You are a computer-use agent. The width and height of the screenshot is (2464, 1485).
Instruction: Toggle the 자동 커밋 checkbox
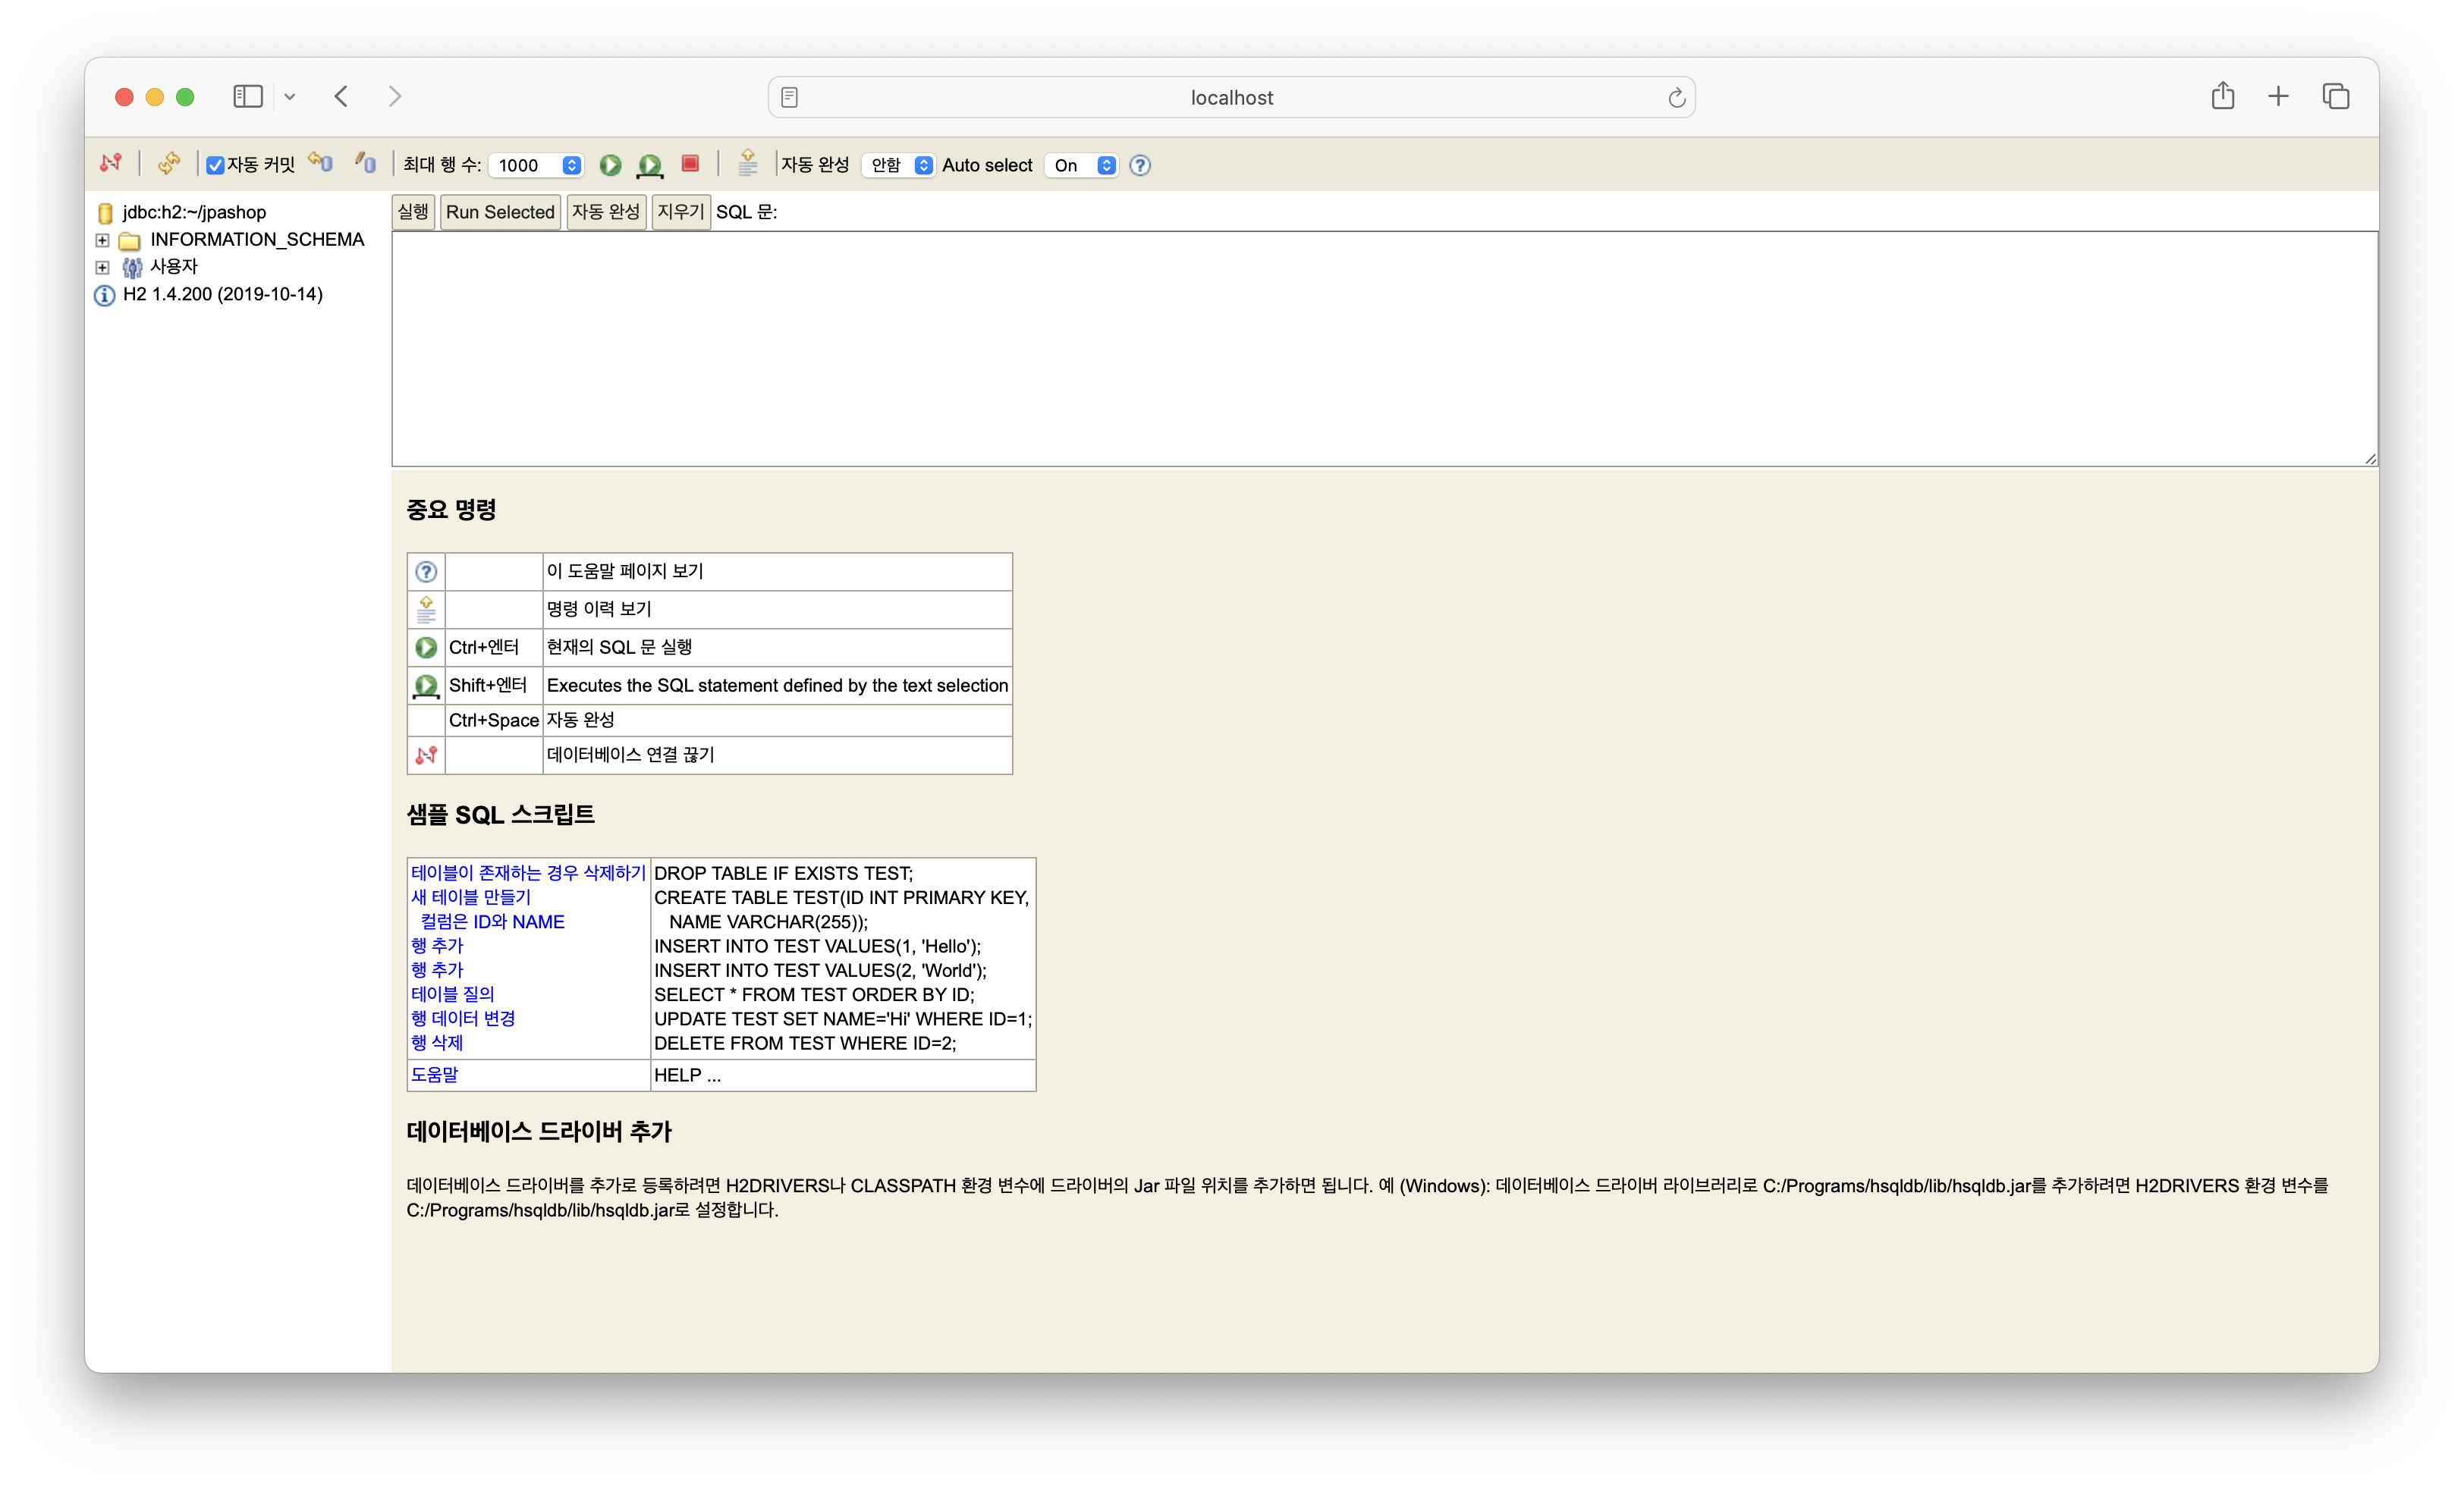(215, 165)
